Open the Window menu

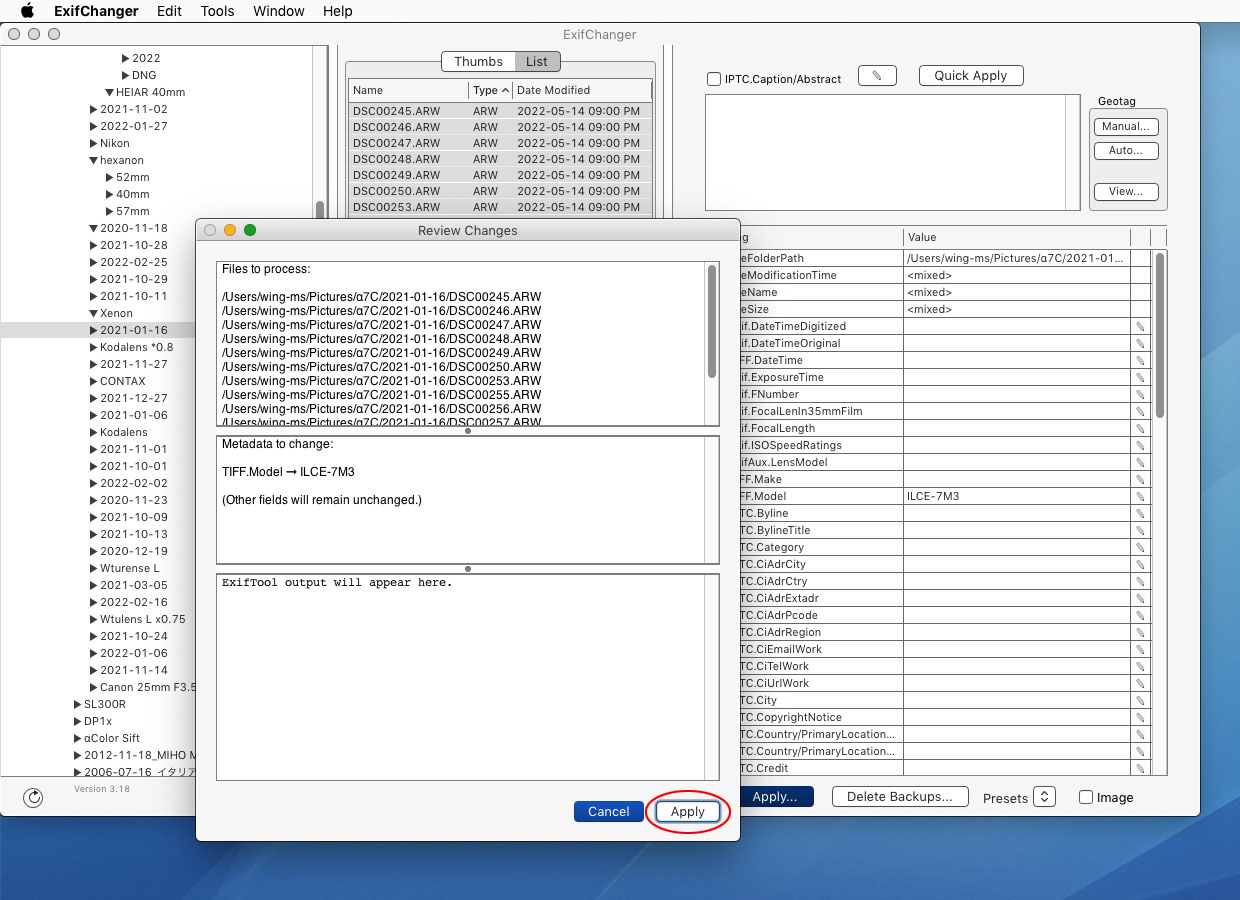(x=279, y=11)
